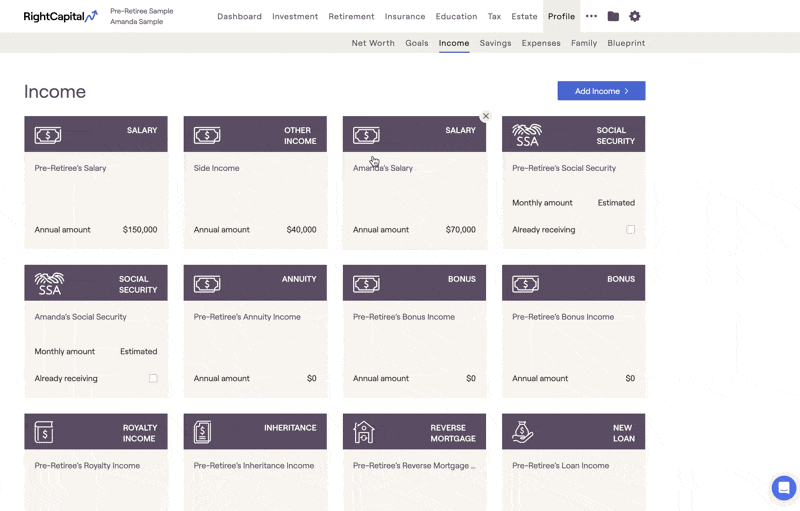Click Estimated on Pre-Retiree's Social Security
This screenshot has height=511, width=800.
(x=616, y=202)
